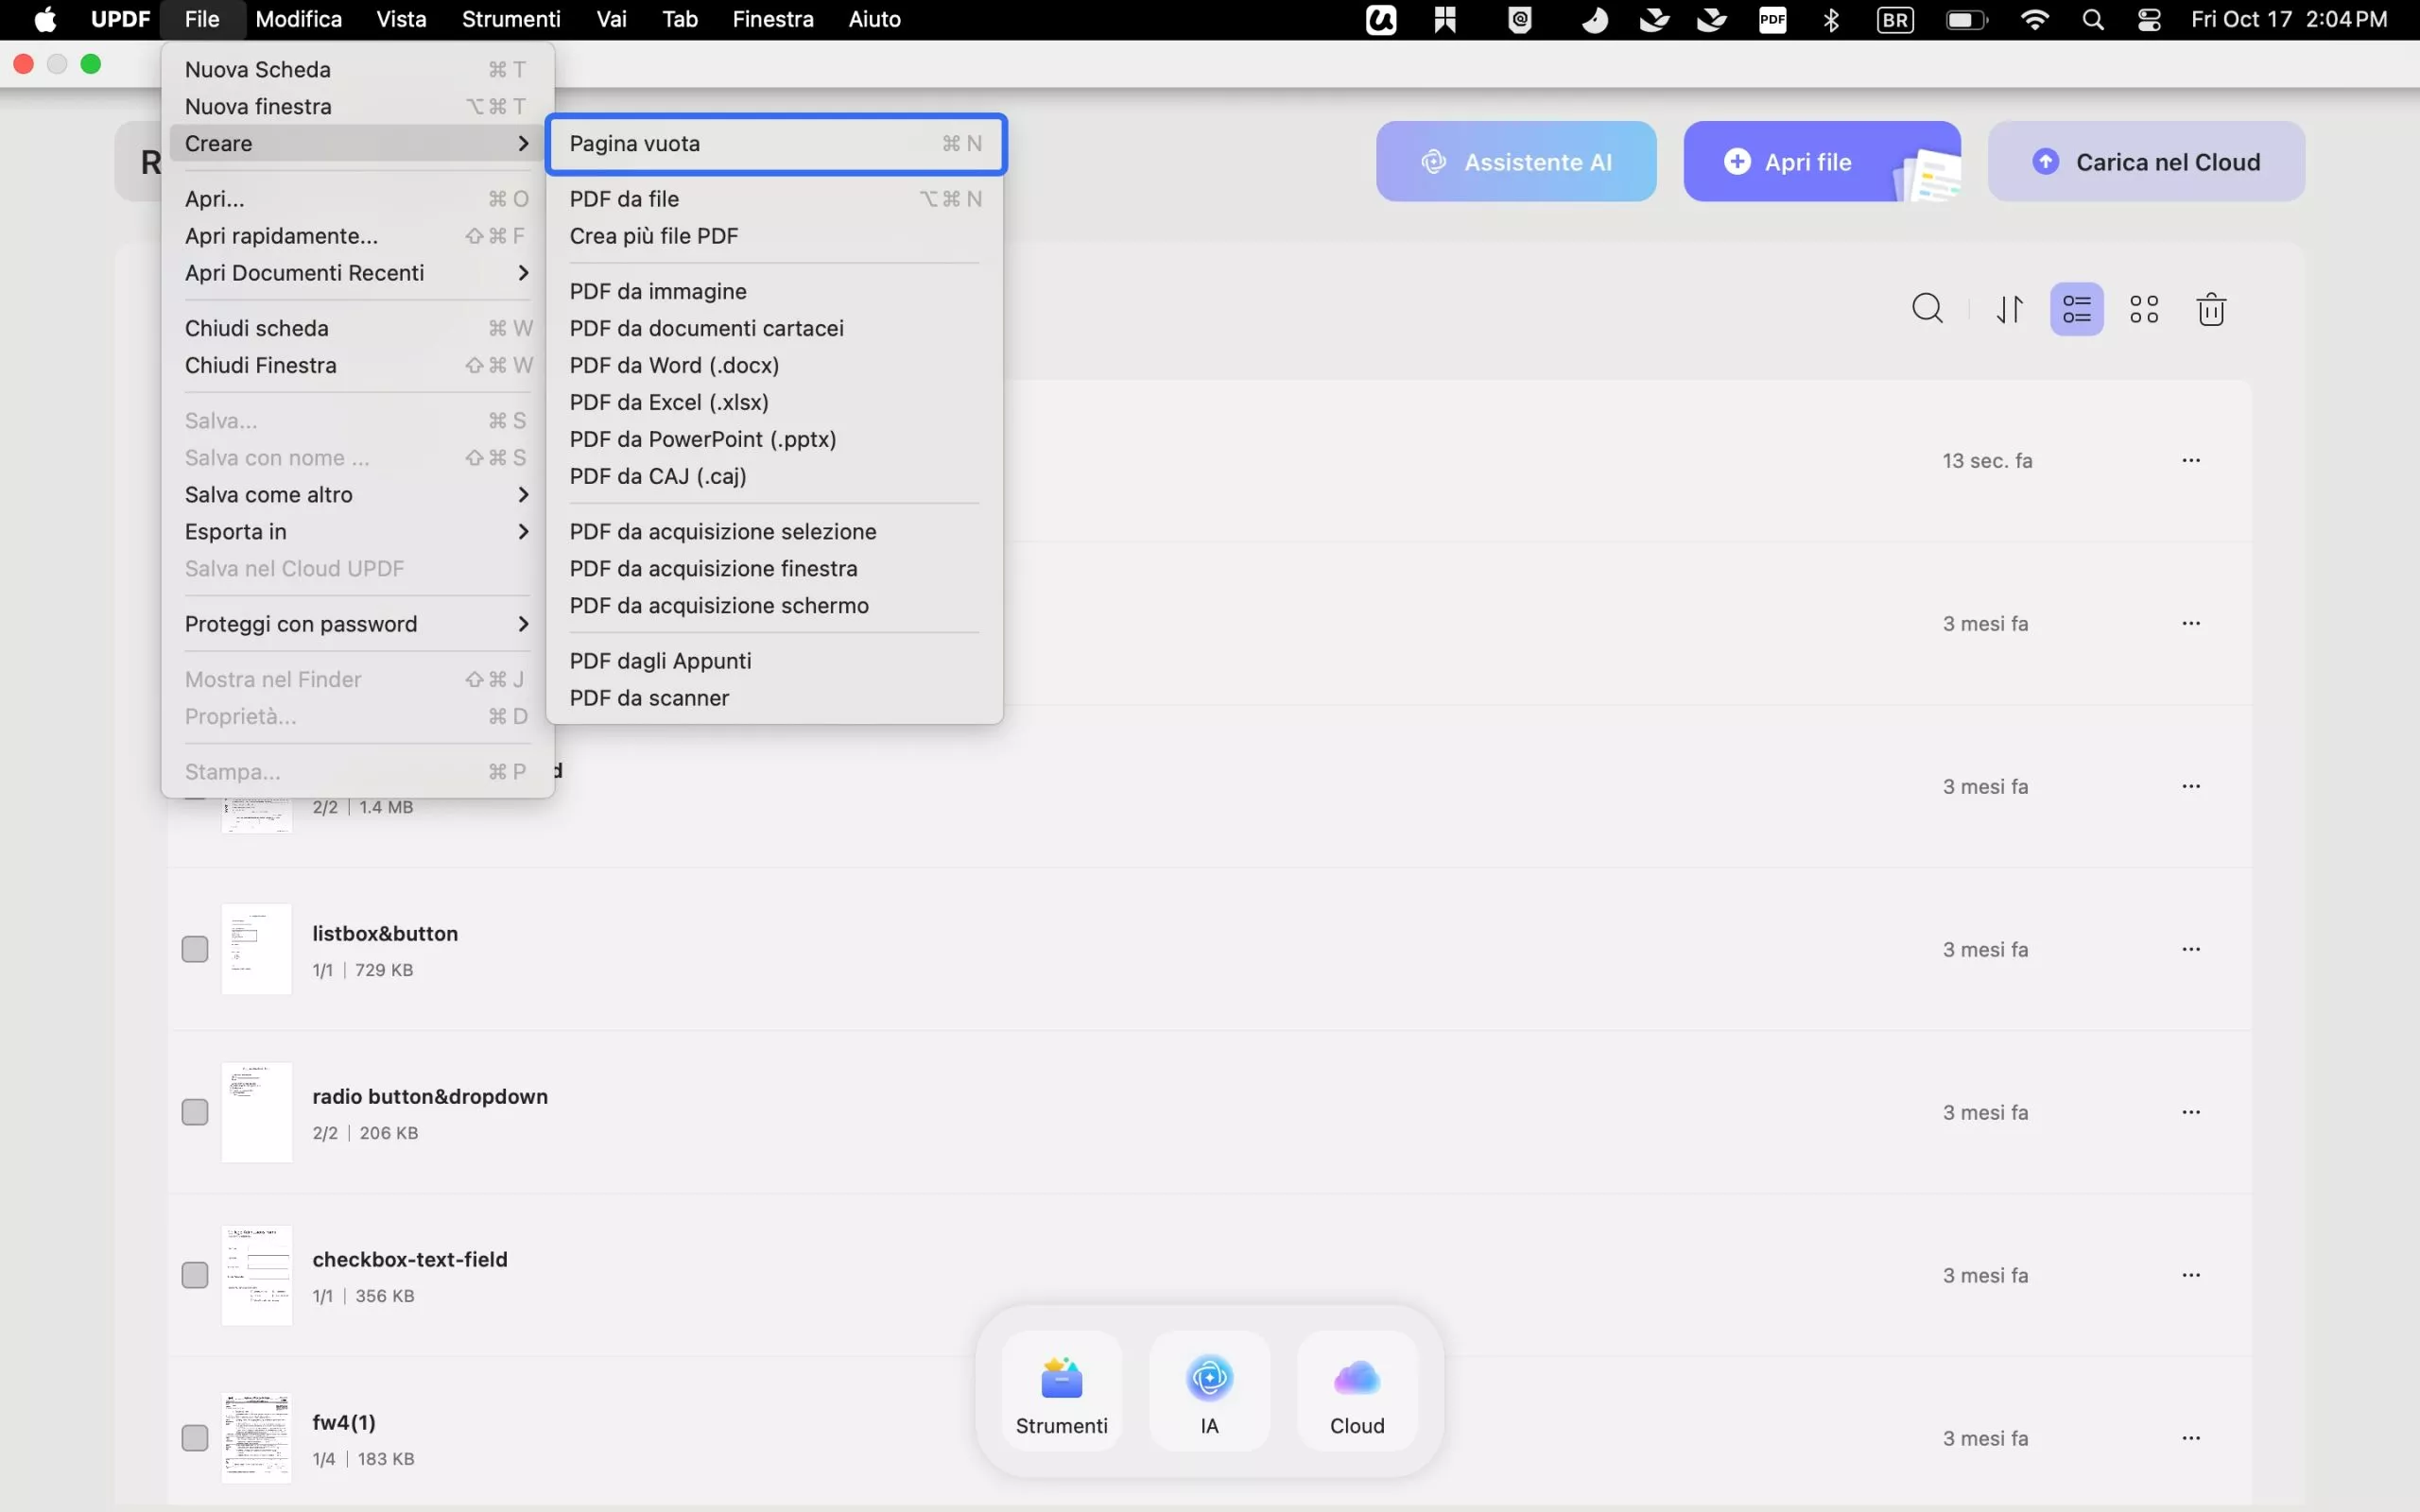This screenshot has width=2420, height=1512.
Task: Open Cloud from the bottom dock
Action: (1355, 1390)
